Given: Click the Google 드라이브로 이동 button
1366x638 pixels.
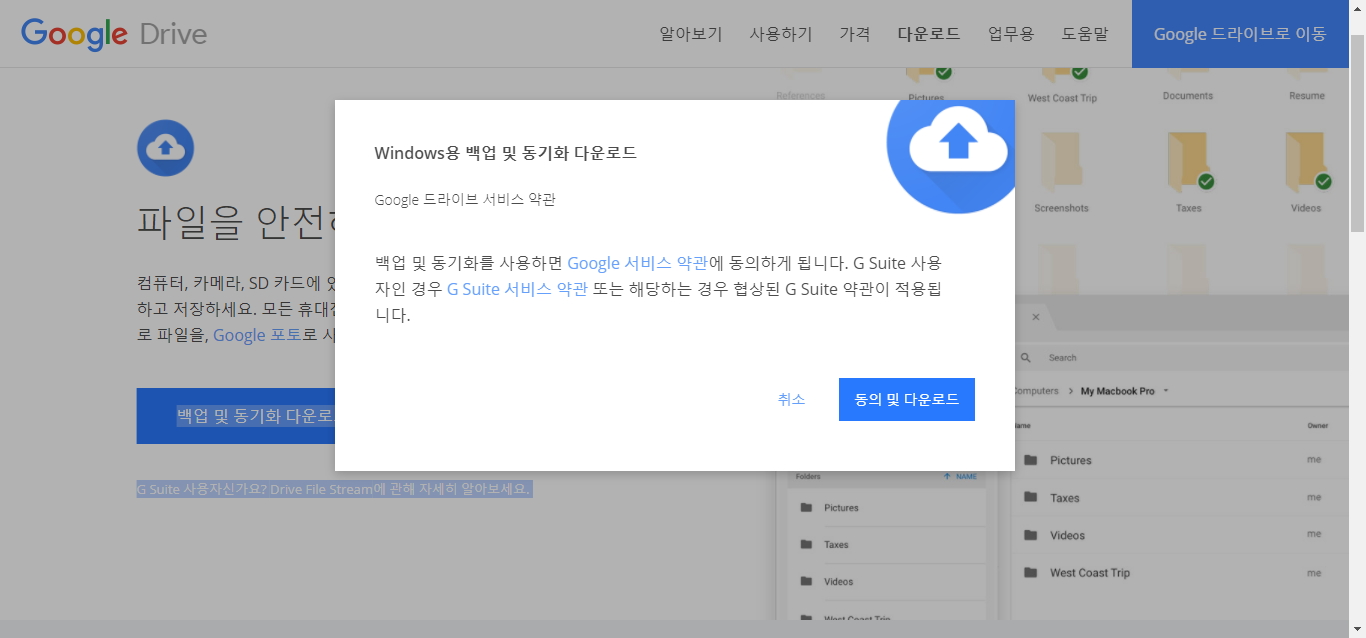Looking at the screenshot, I should pyautogui.click(x=1240, y=34).
